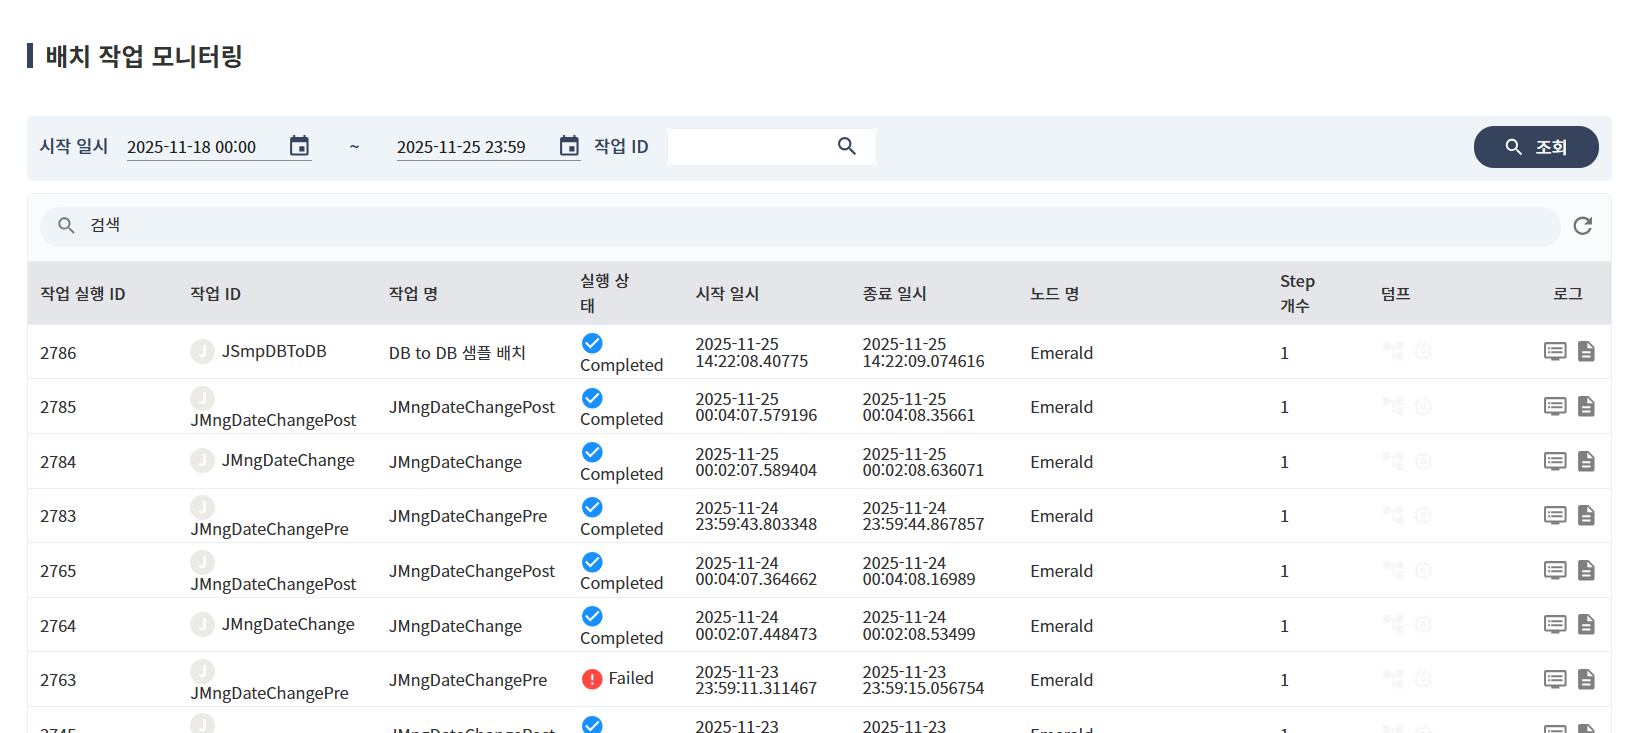The height and width of the screenshot is (733, 1628).
Task: Click the J avatar beside JSmpDBToDB
Action: click(202, 351)
